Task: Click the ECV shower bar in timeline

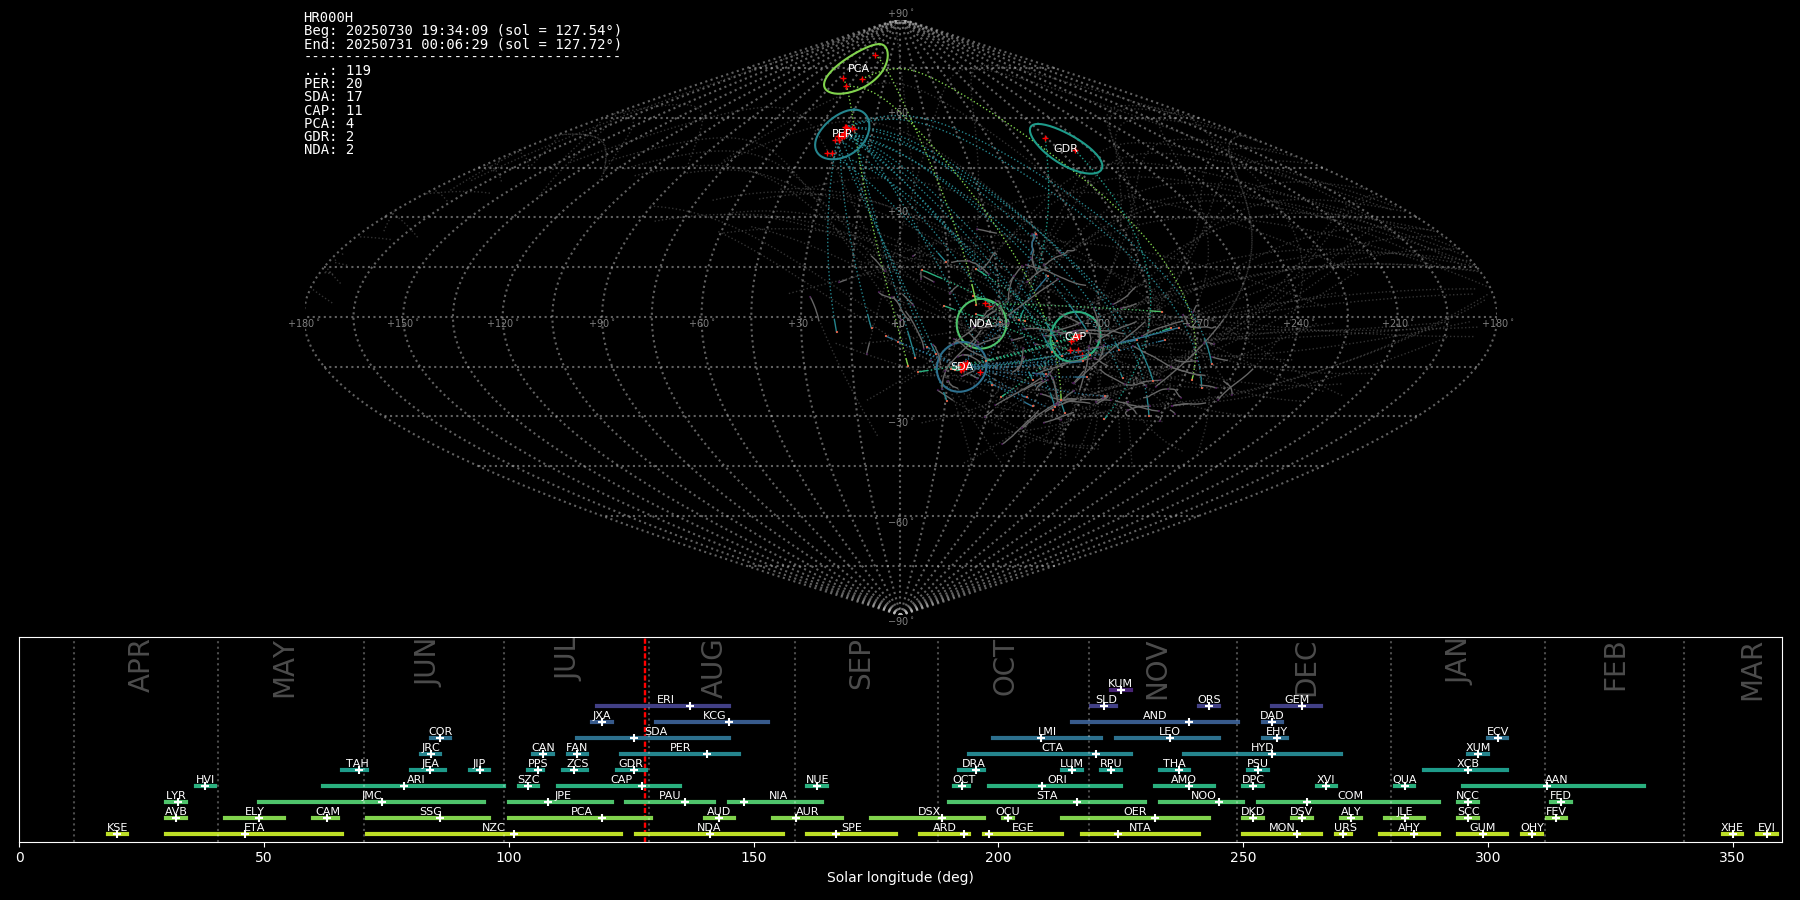Action: (x=1497, y=738)
